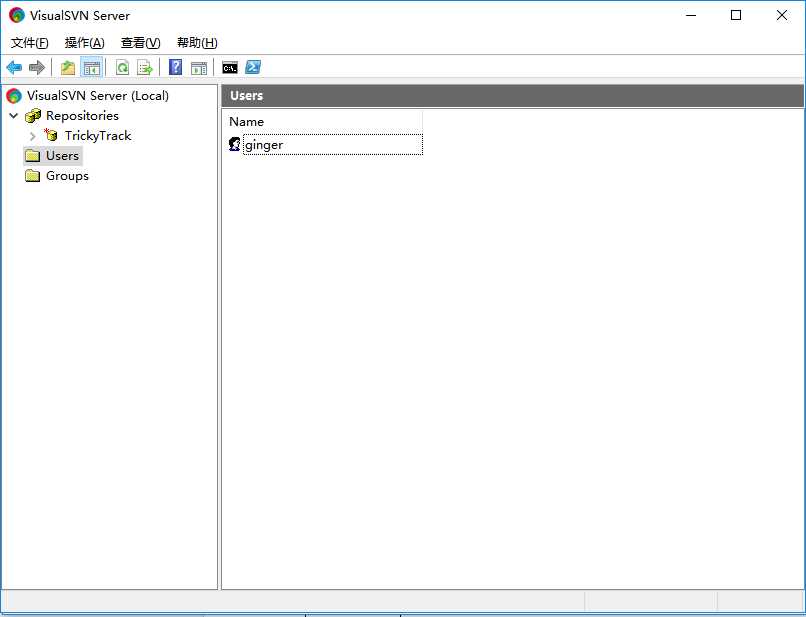
Task: Launch the PowerShell toolbar icon
Action: pyautogui.click(x=253, y=67)
